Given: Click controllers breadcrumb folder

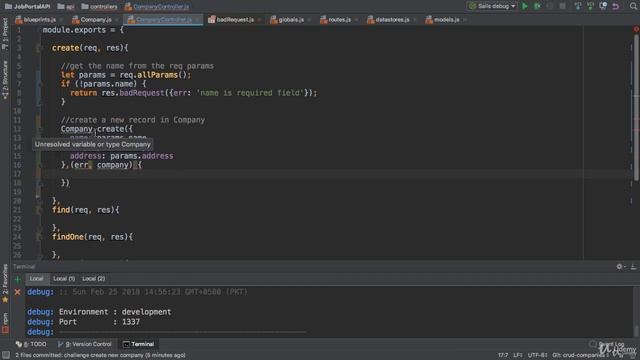Looking at the screenshot, I should click(99, 7).
